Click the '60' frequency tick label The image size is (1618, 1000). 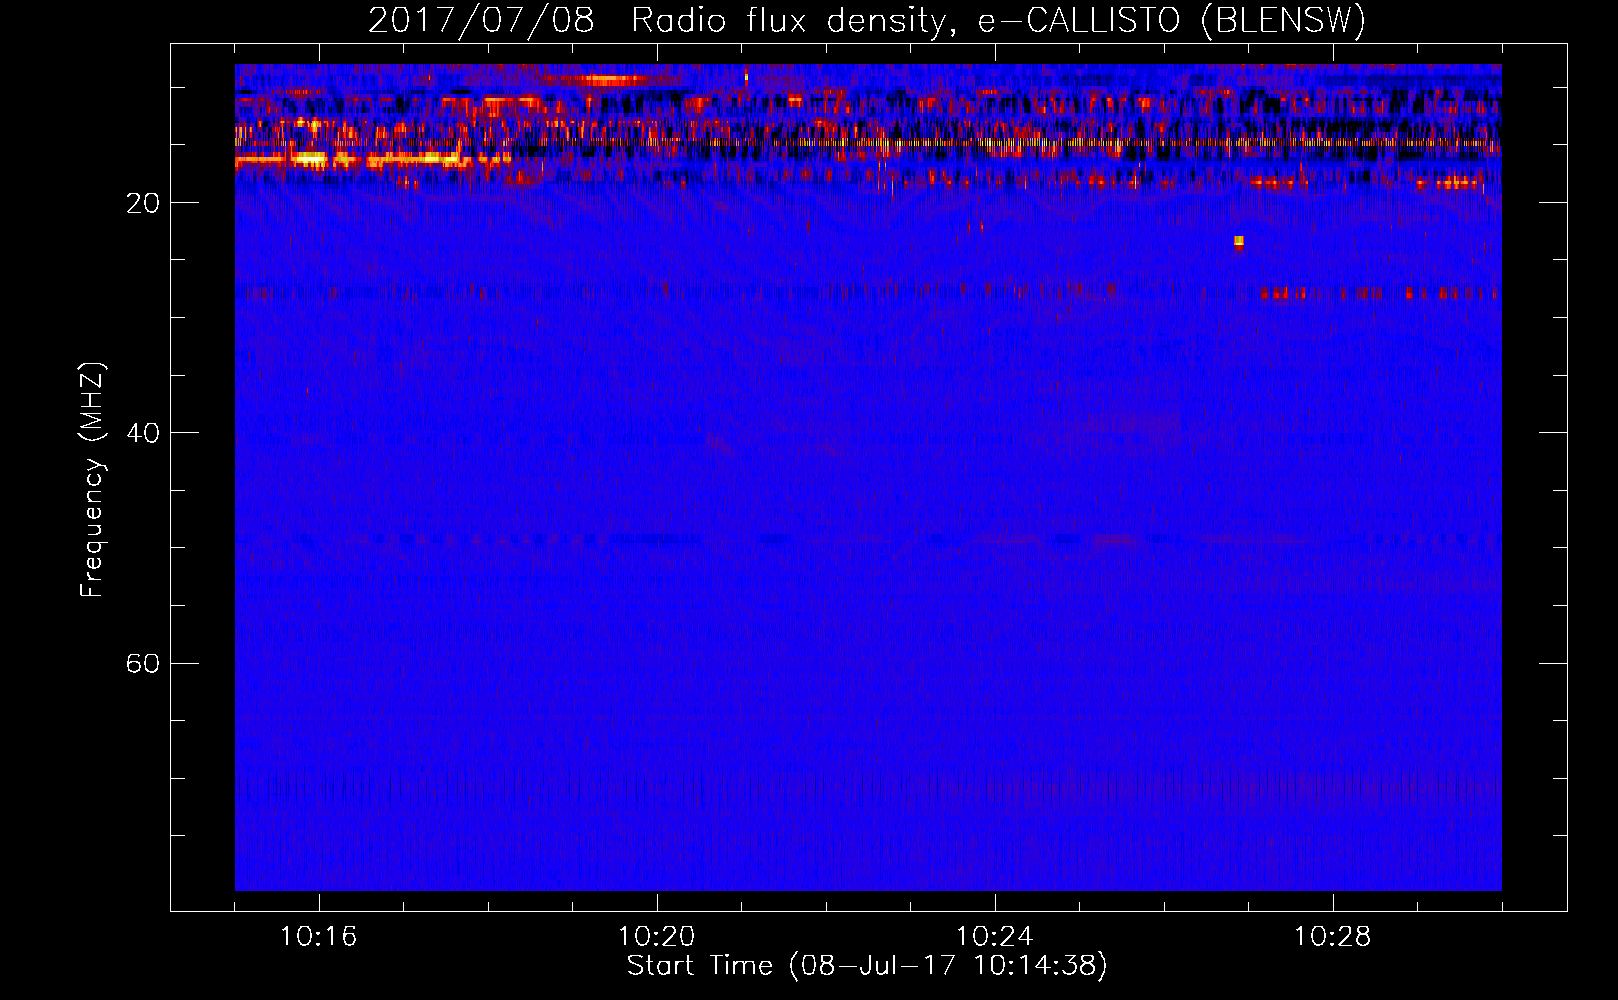point(143,664)
